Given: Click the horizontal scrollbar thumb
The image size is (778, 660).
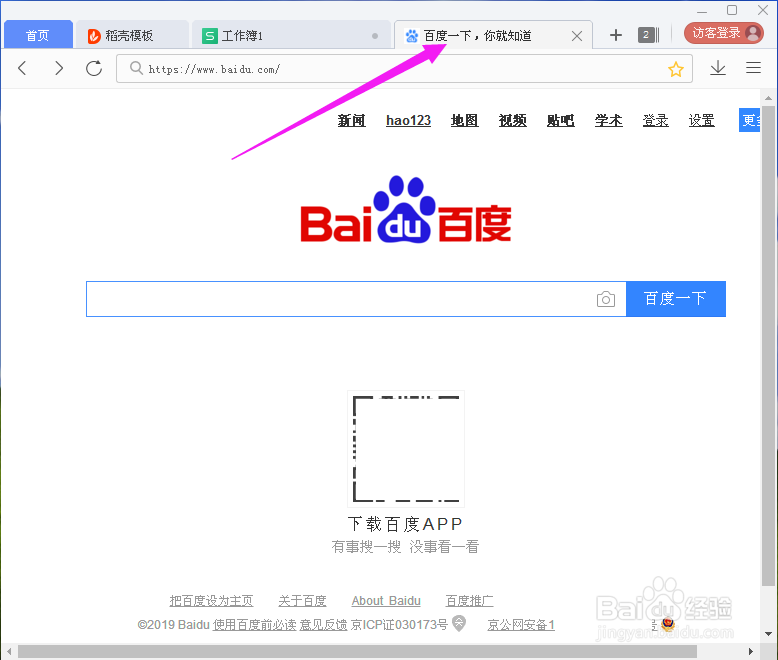Looking at the screenshot, I should click(357, 651).
